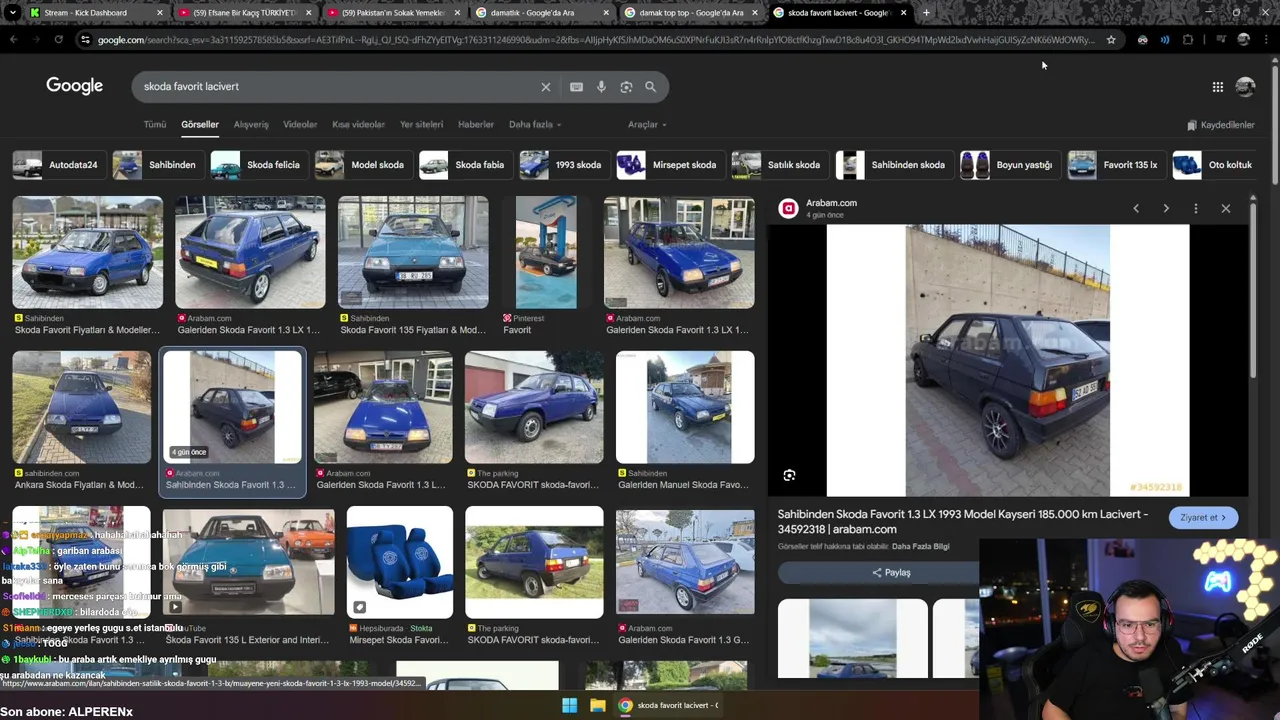Click Chrome taskbar item skoda favorit lacivert
The width and height of the screenshot is (1280, 720).
pos(668,705)
